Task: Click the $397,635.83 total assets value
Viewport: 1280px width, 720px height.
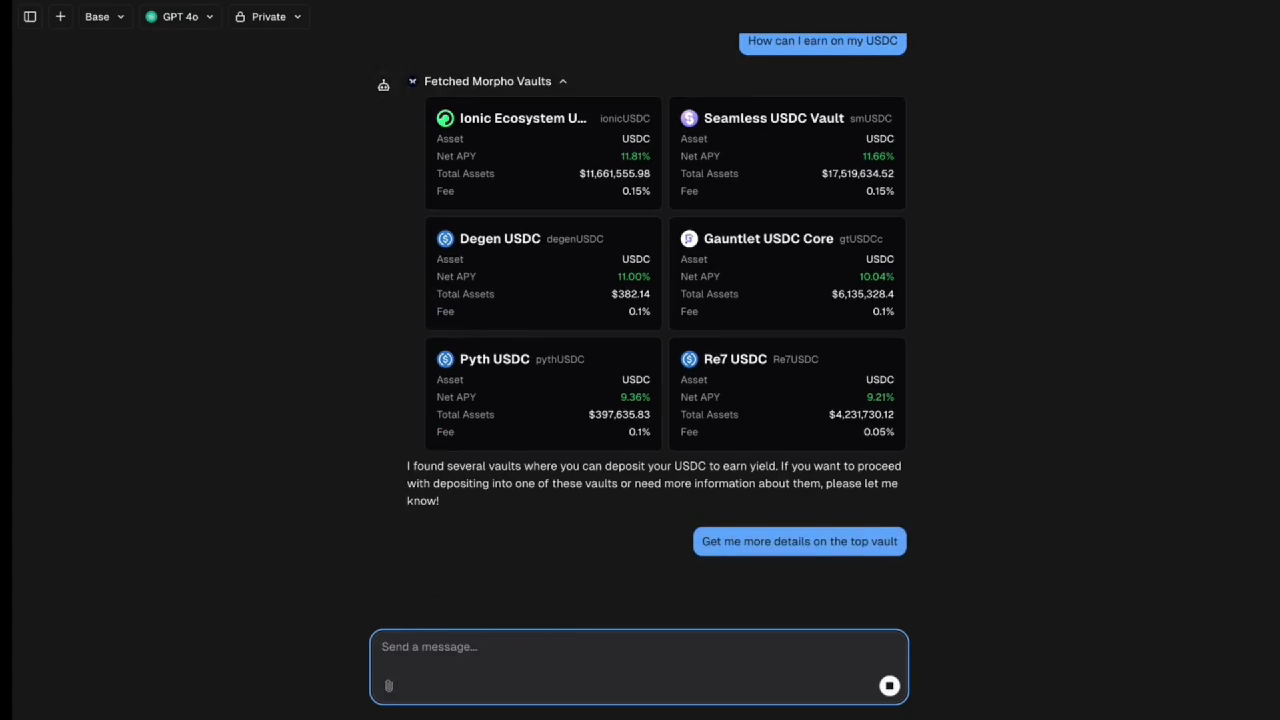Action: coord(619,414)
